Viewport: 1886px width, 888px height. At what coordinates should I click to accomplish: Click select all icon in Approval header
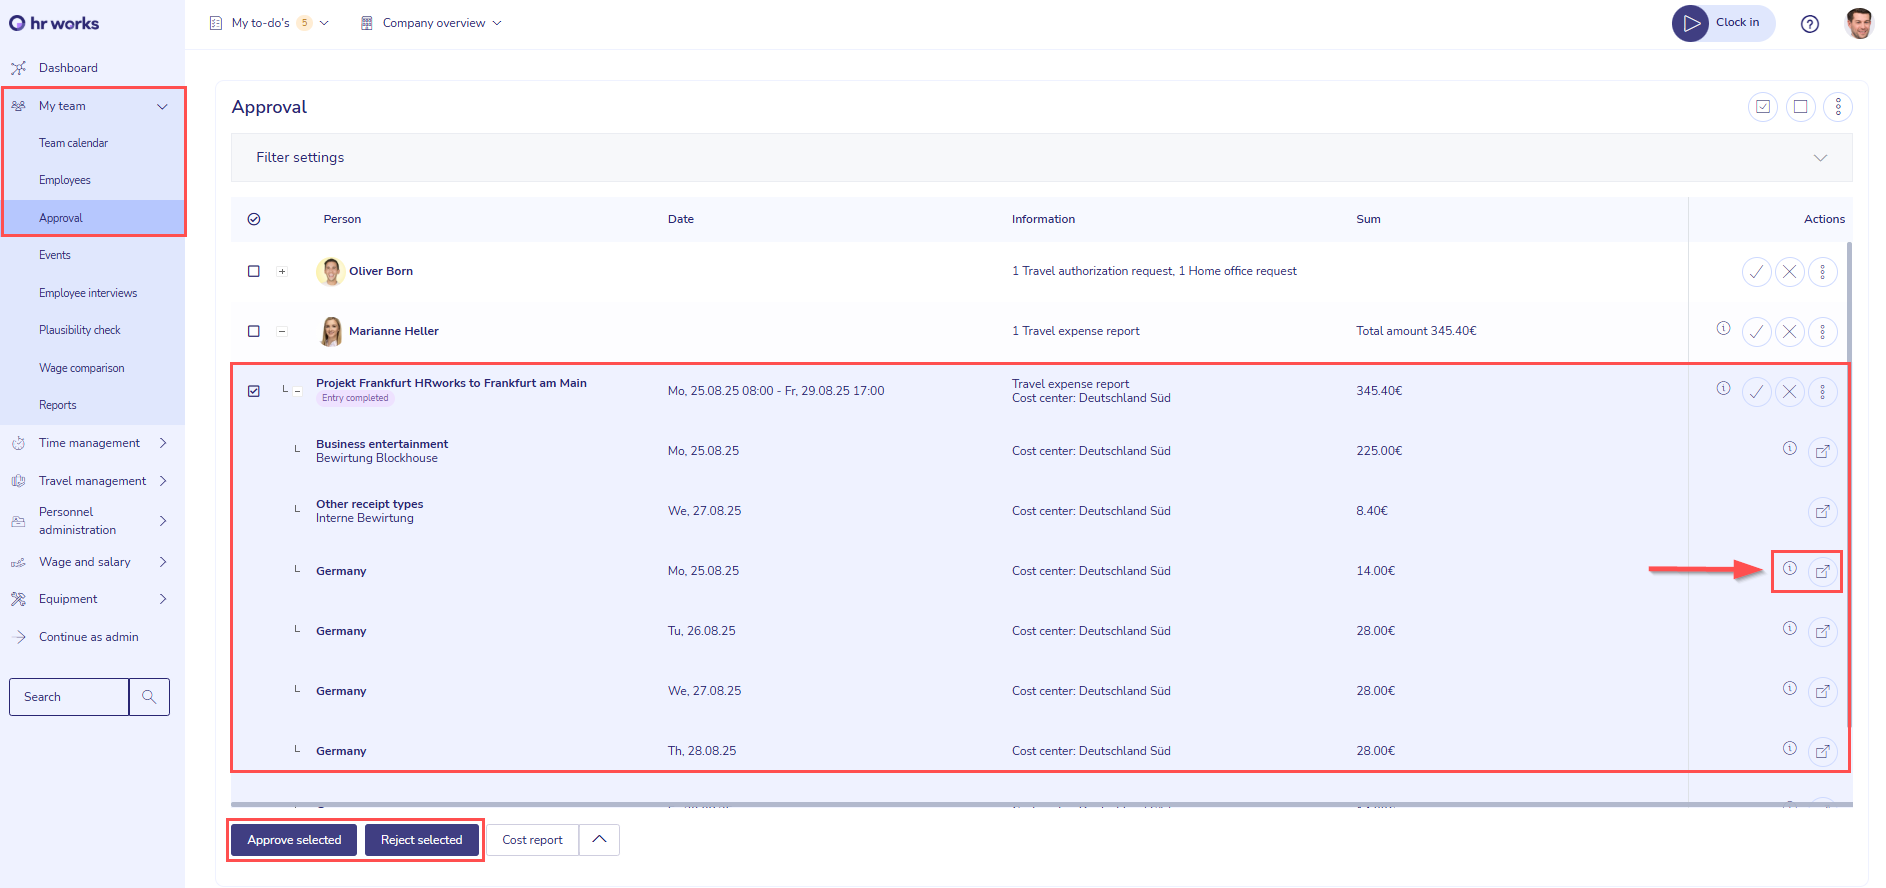[x=1762, y=107]
